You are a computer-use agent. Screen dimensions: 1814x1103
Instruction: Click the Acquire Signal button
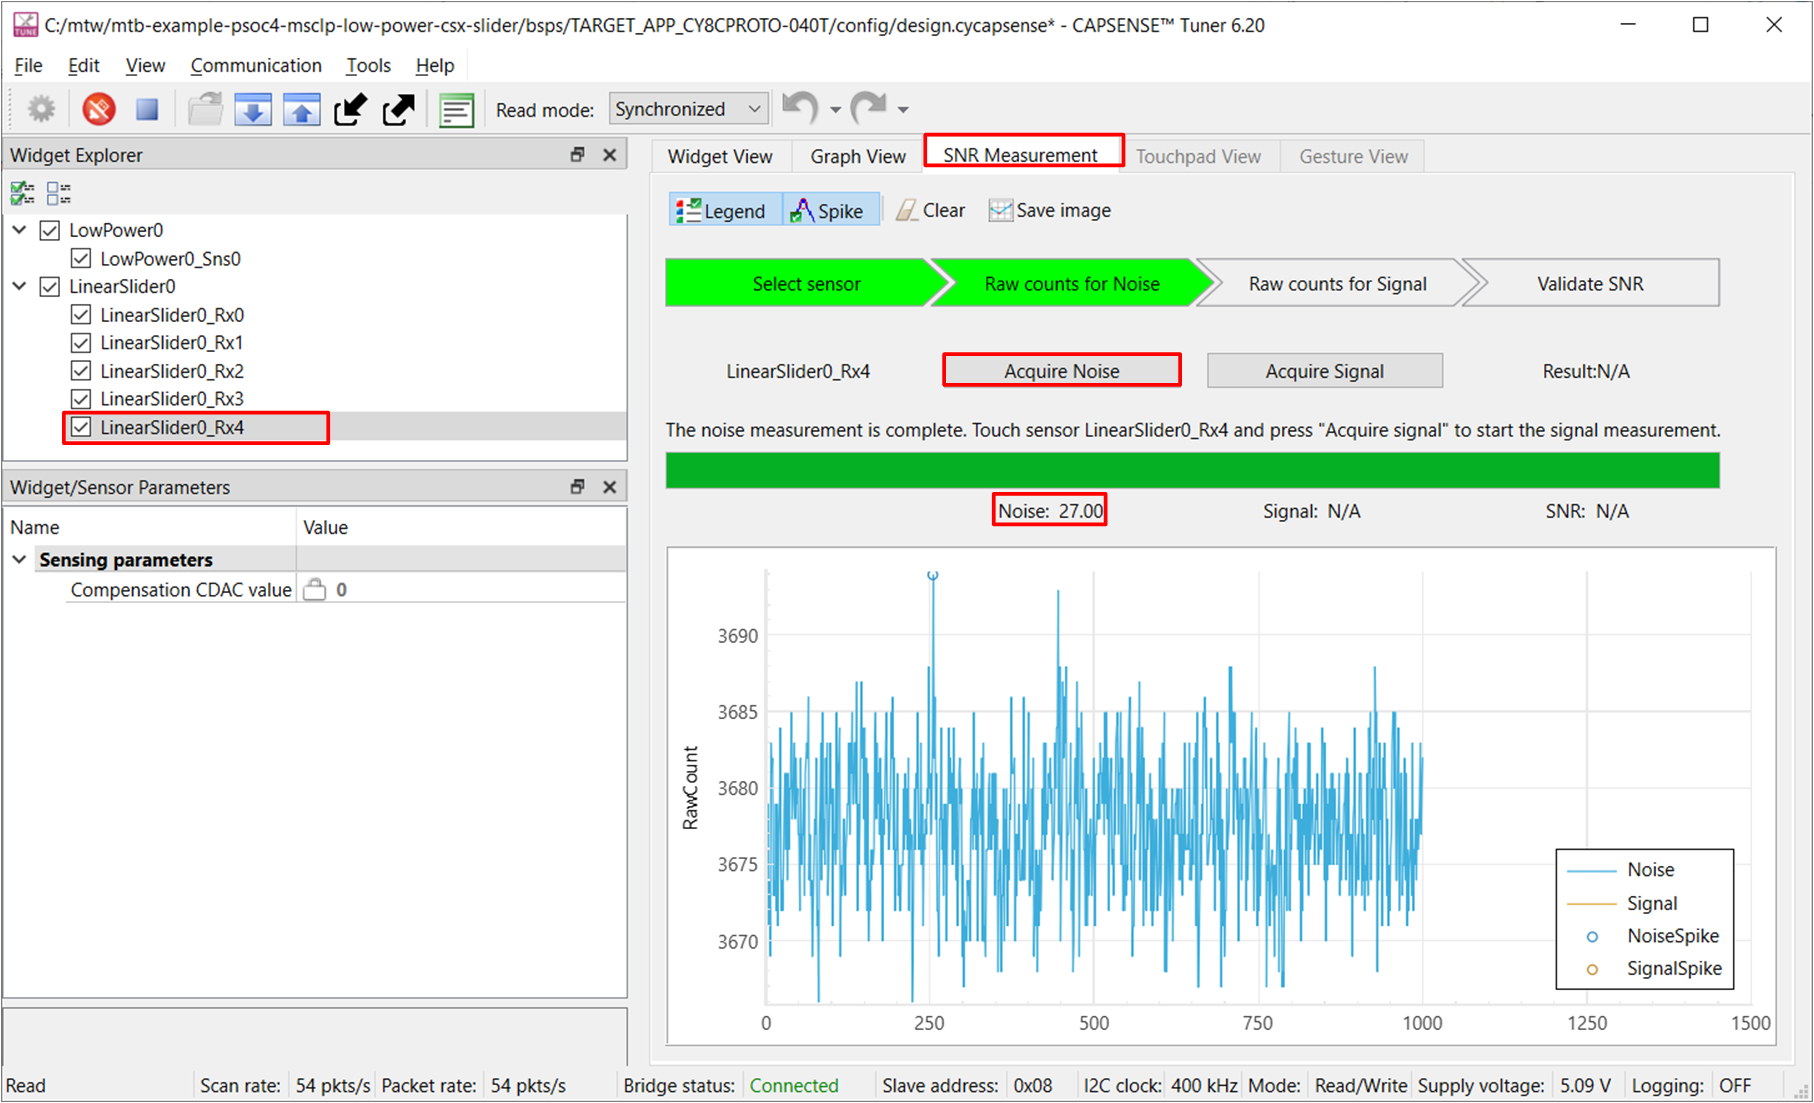tap(1325, 371)
